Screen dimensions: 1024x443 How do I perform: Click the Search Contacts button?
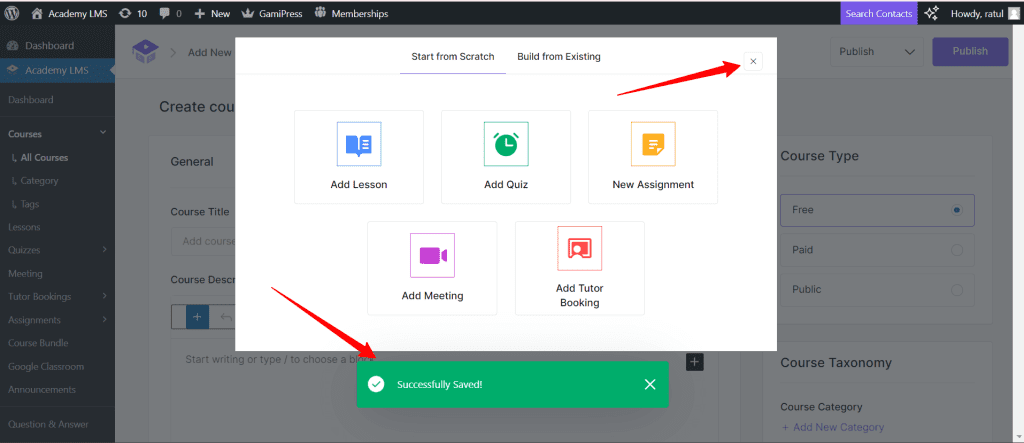pyautogui.click(x=878, y=14)
